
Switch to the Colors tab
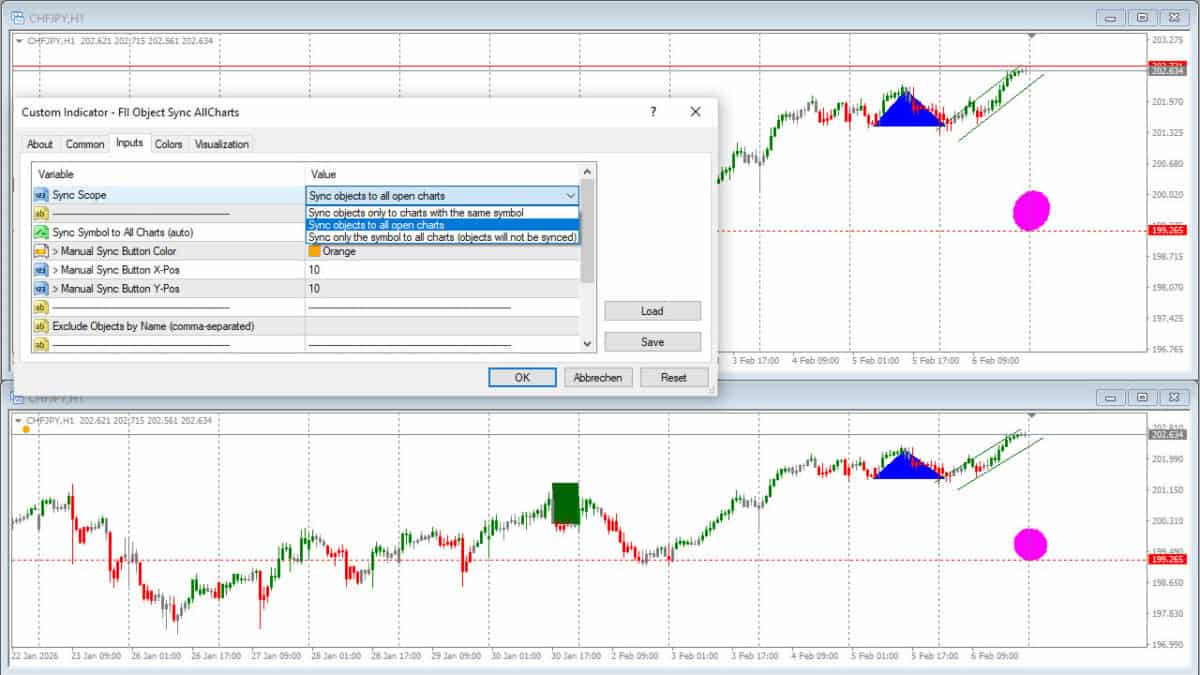pyautogui.click(x=168, y=143)
